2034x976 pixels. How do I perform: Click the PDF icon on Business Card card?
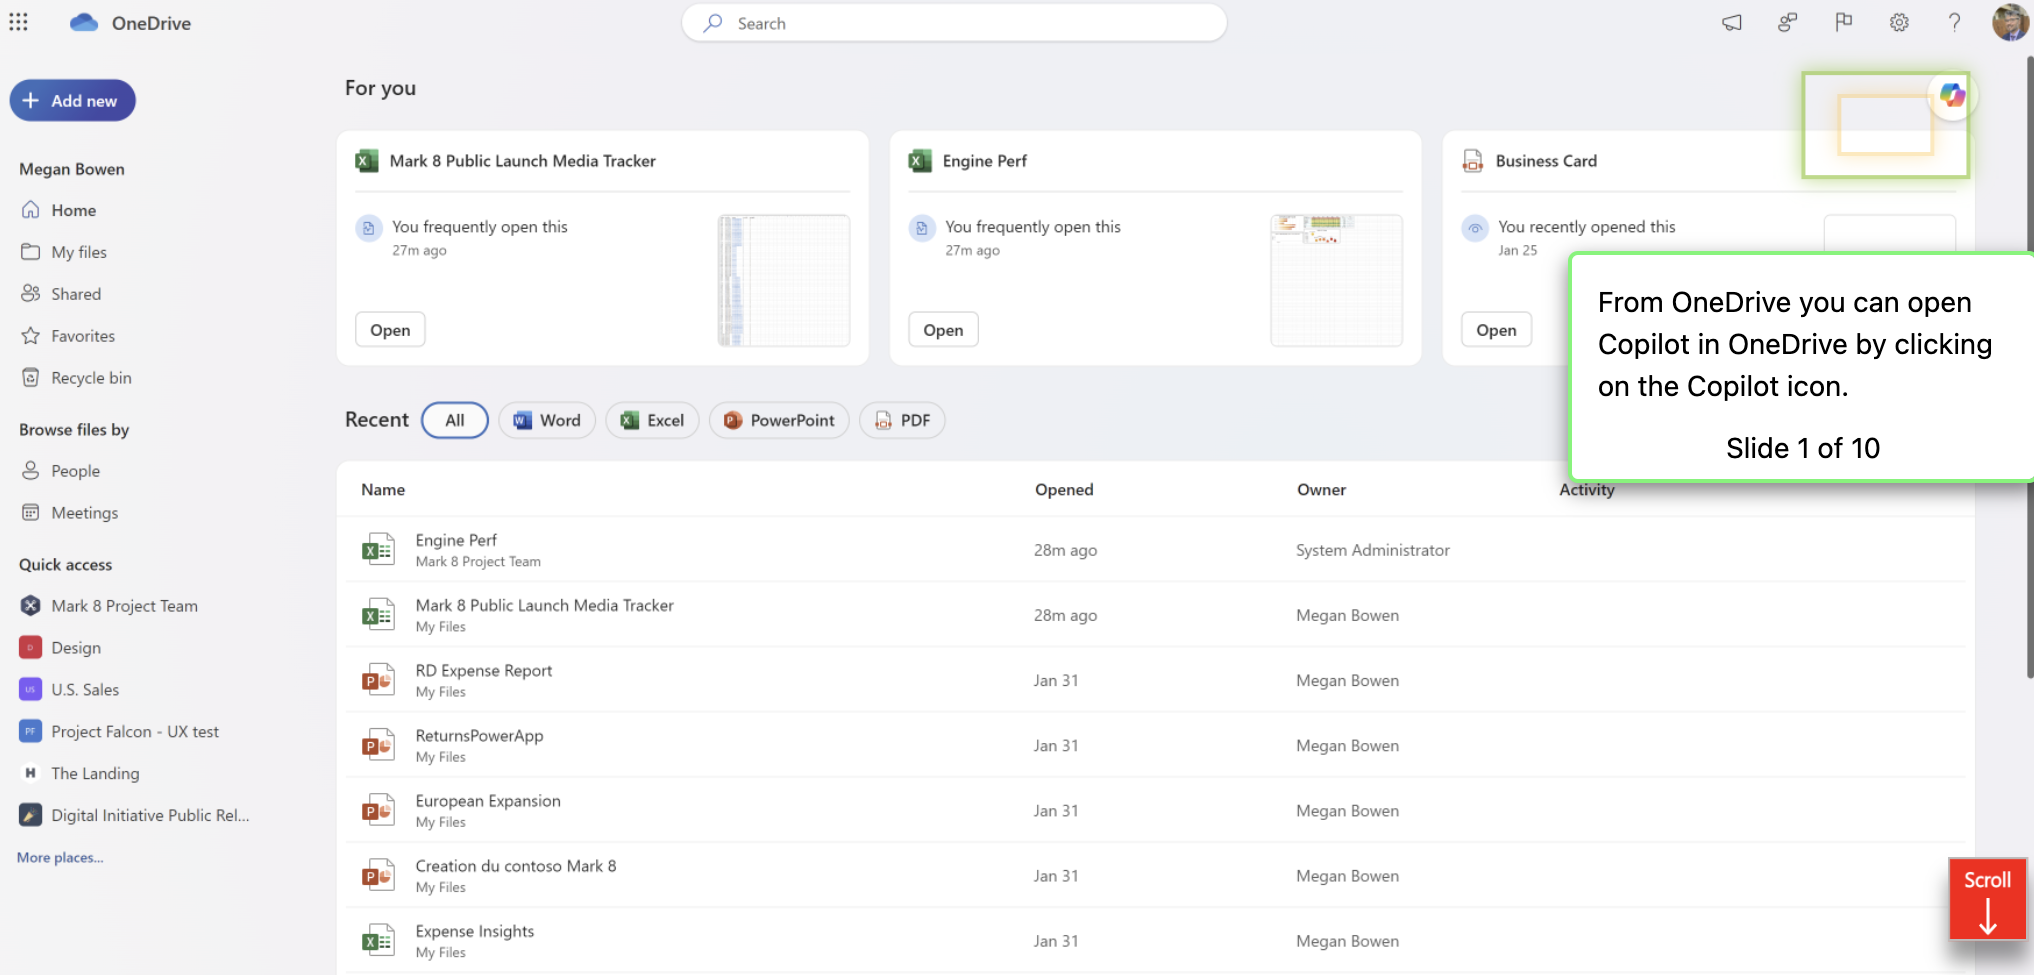pyautogui.click(x=1473, y=161)
